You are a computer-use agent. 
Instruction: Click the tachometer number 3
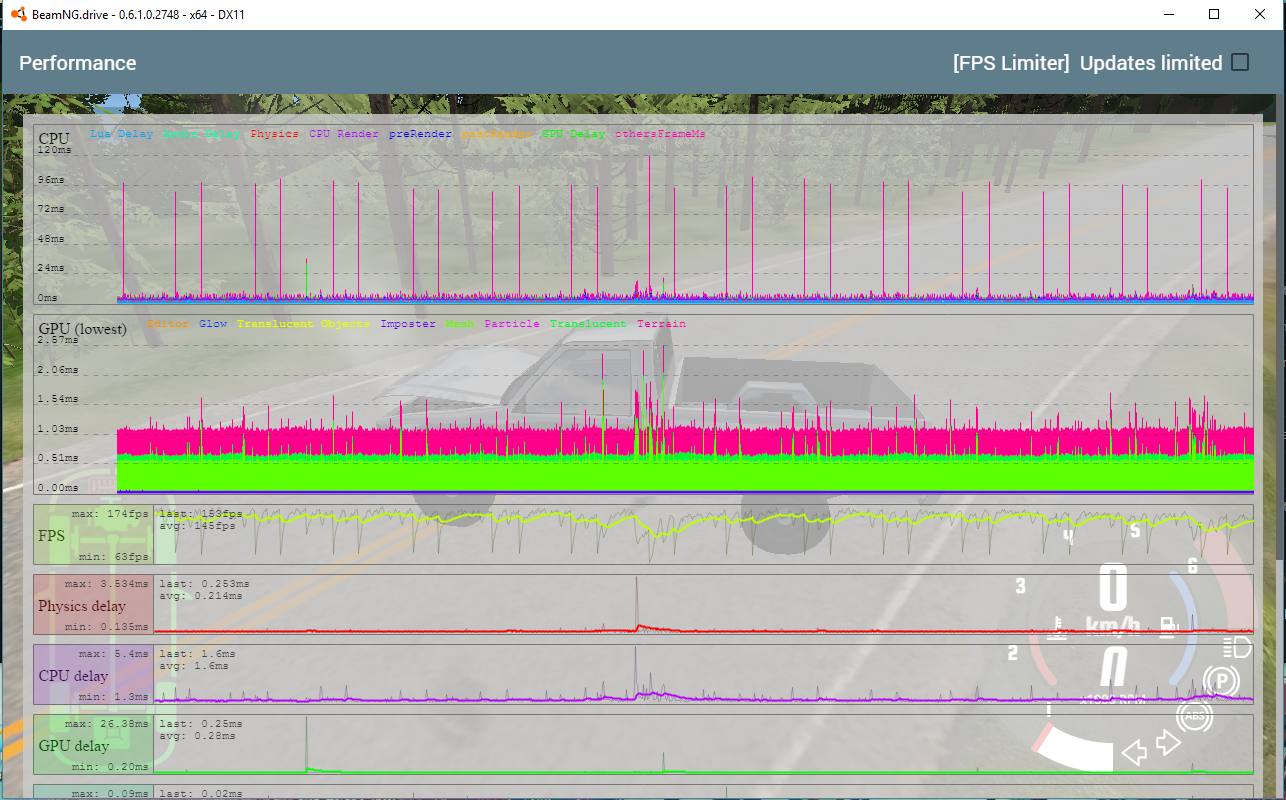click(1020, 586)
